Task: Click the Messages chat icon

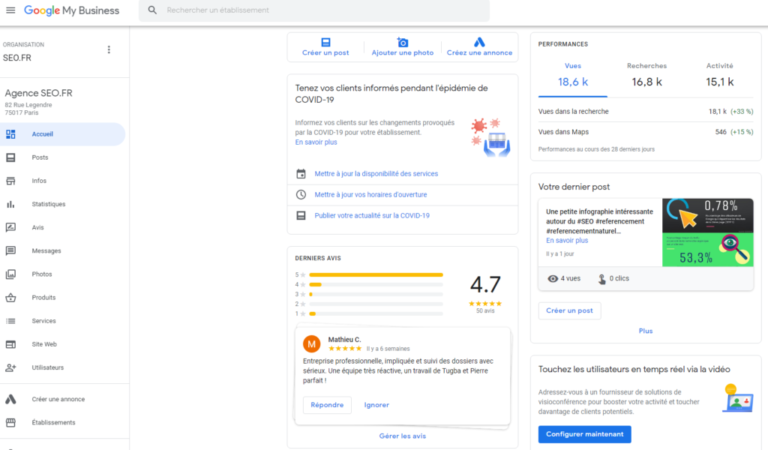Action: 10,251
